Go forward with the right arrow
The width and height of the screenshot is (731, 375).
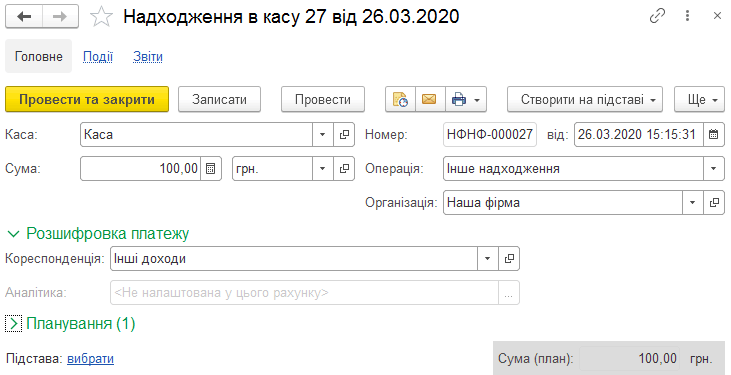pyautogui.click(x=60, y=17)
